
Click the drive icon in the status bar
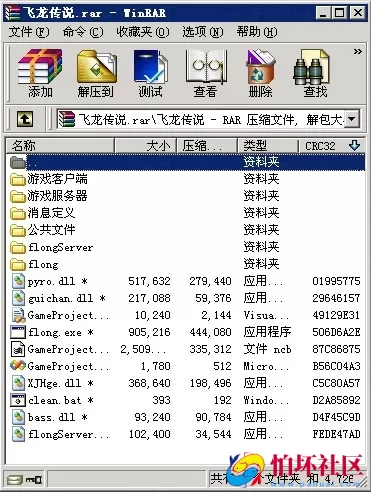[15, 480]
